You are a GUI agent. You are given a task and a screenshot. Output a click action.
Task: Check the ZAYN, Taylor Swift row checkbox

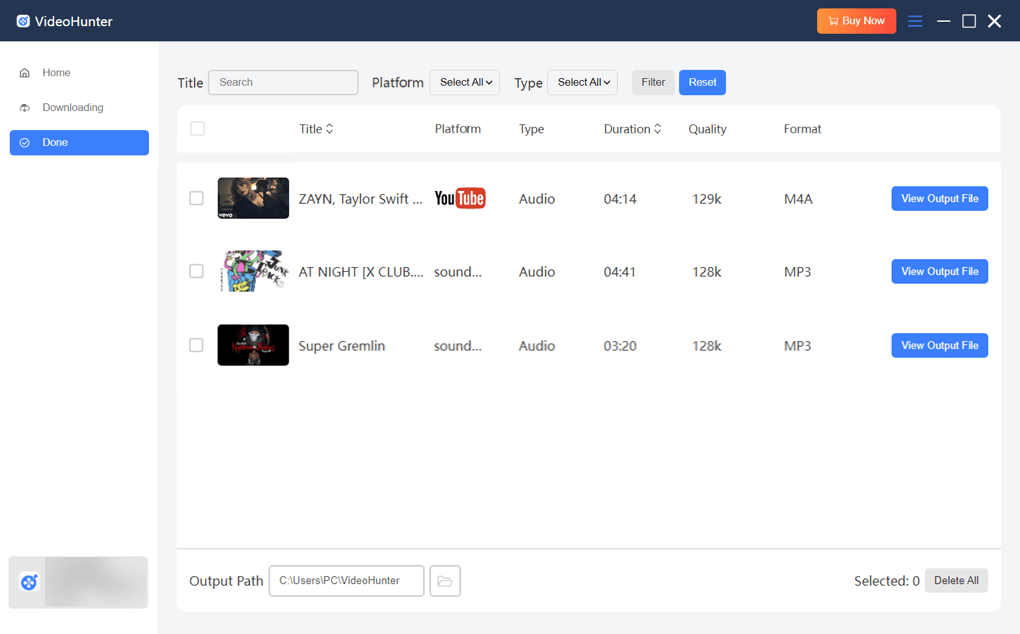tap(197, 198)
